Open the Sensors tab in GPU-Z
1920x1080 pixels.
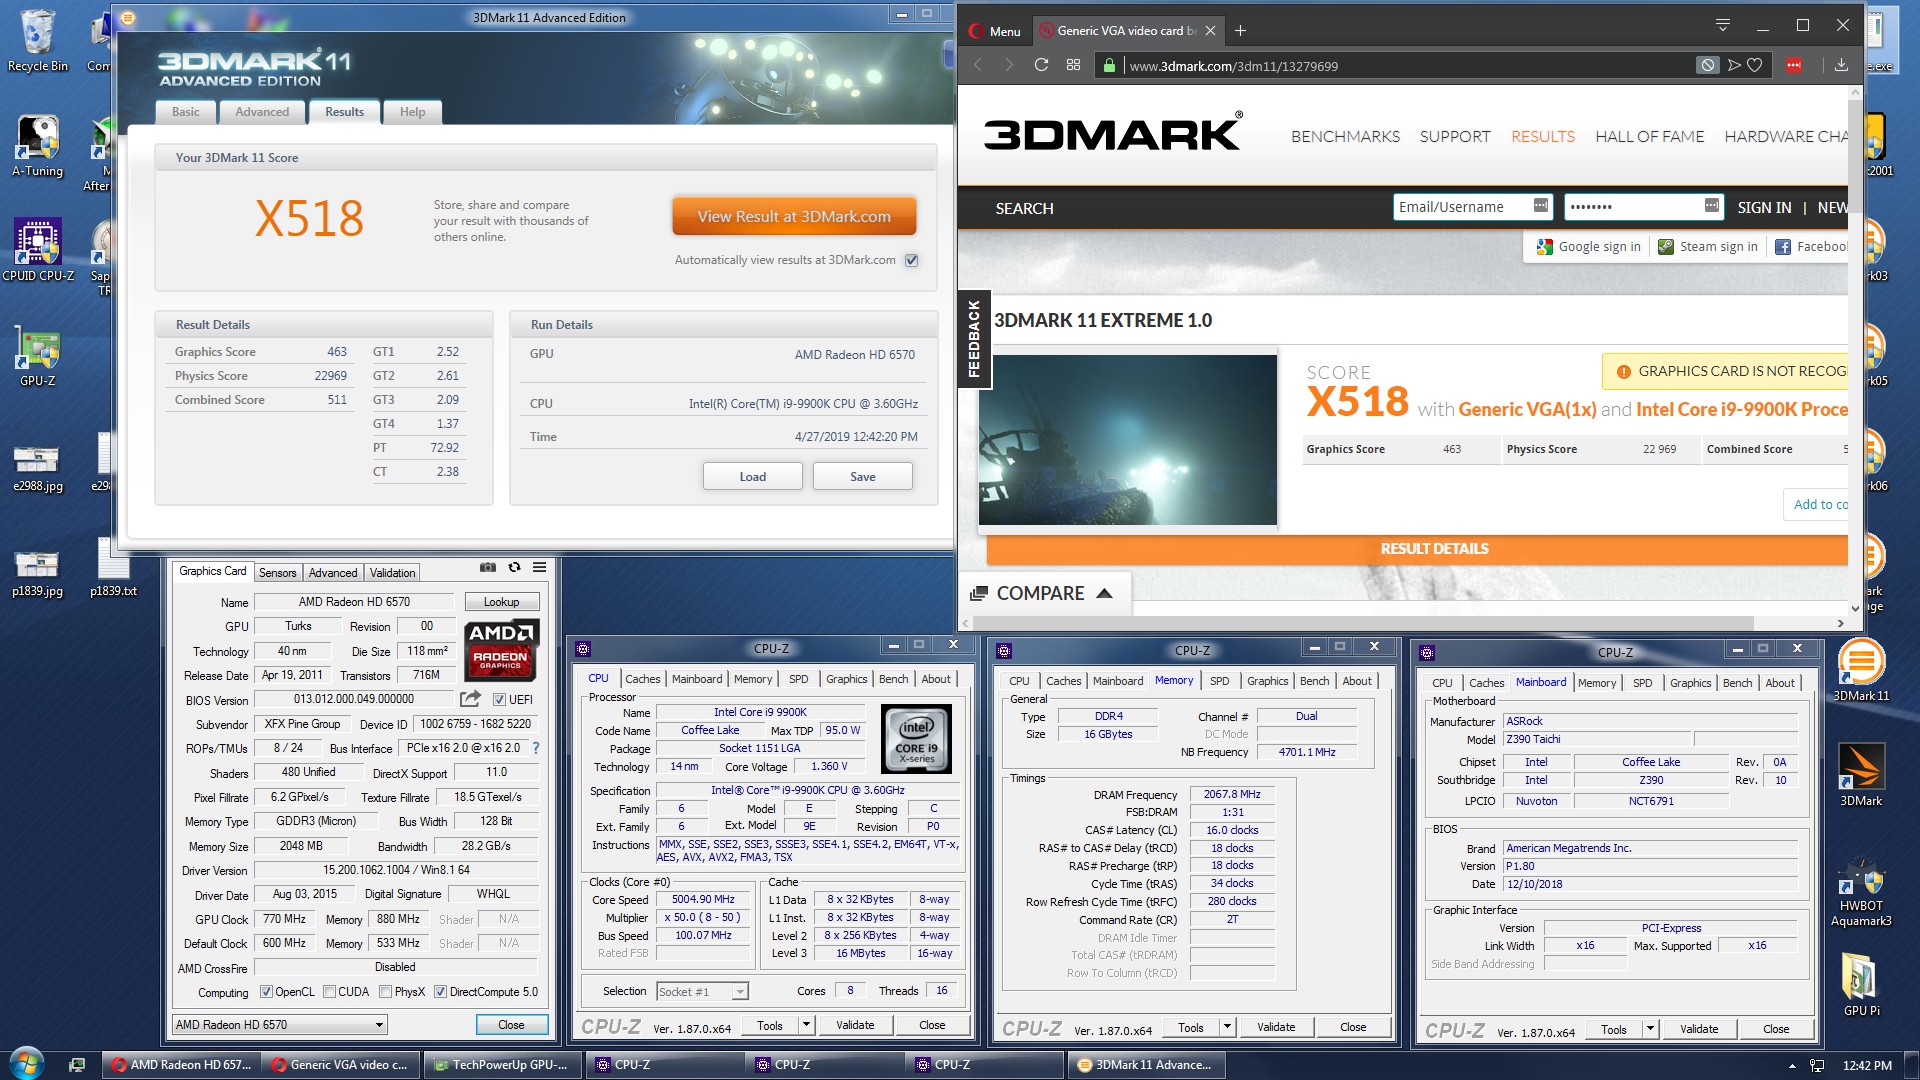pyautogui.click(x=277, y=573)
